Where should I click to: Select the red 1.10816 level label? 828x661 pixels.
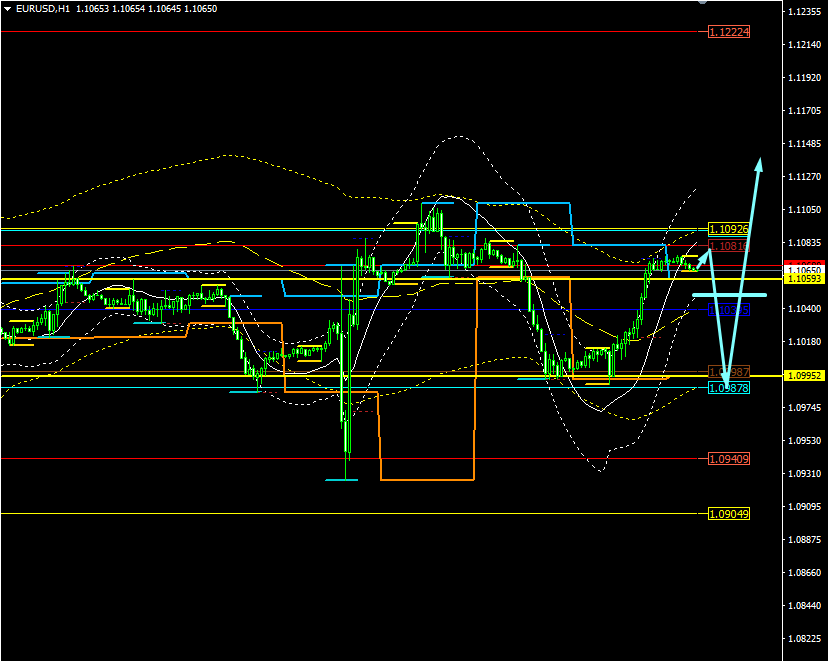729,246
